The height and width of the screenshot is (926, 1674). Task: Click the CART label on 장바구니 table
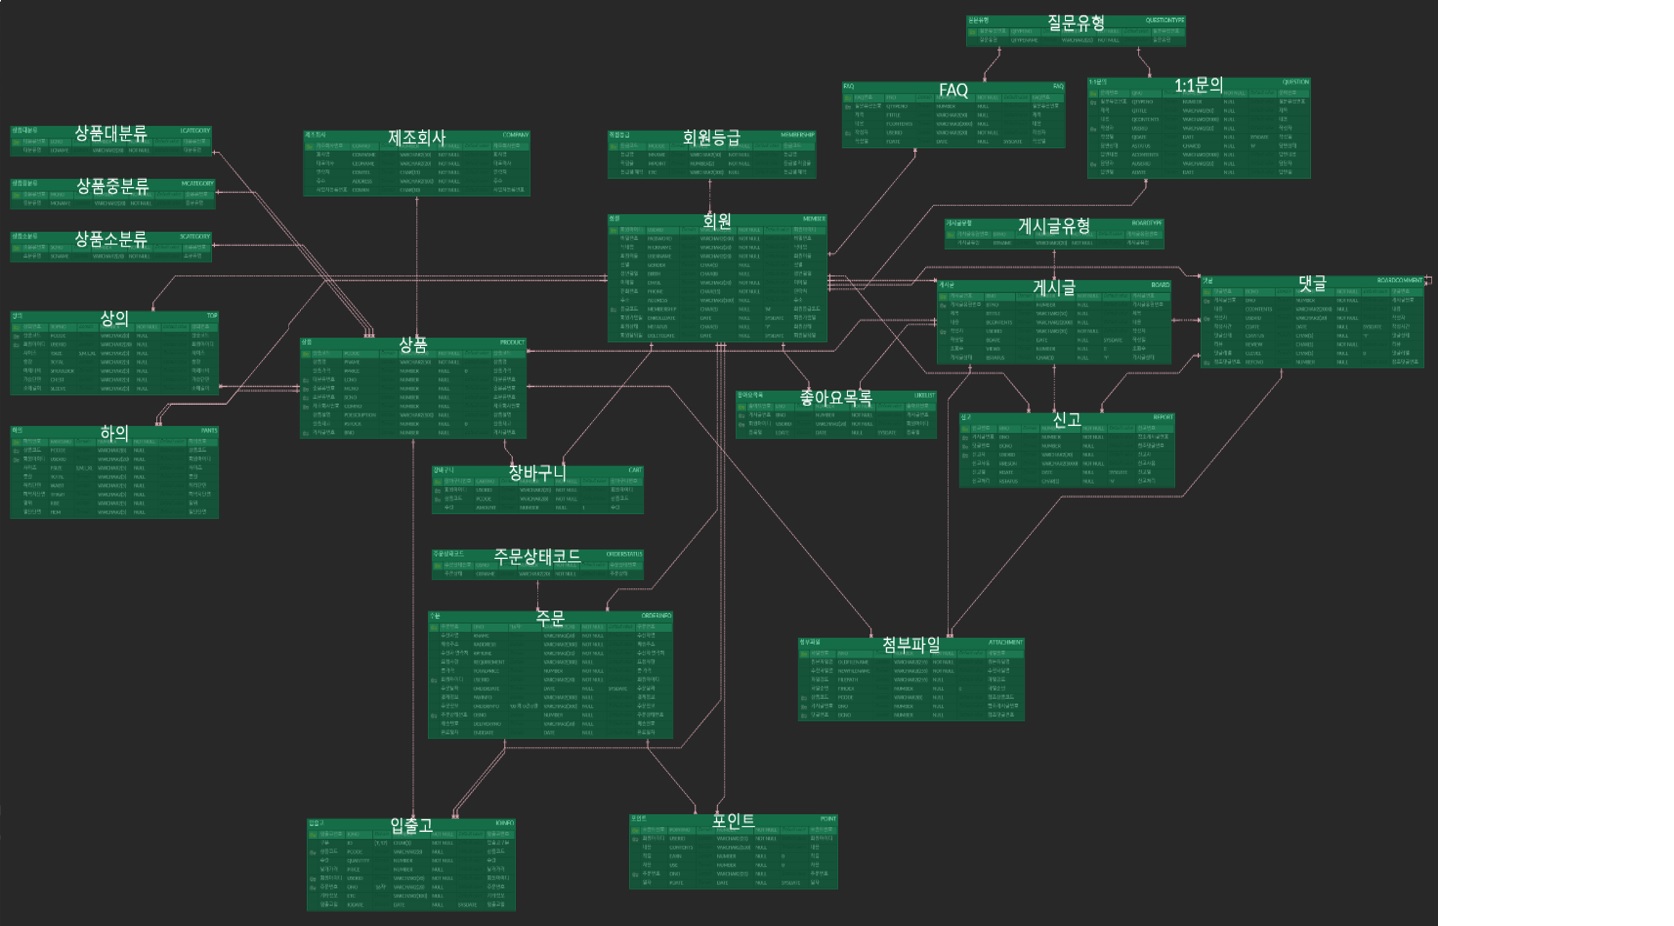pos(635,470)
